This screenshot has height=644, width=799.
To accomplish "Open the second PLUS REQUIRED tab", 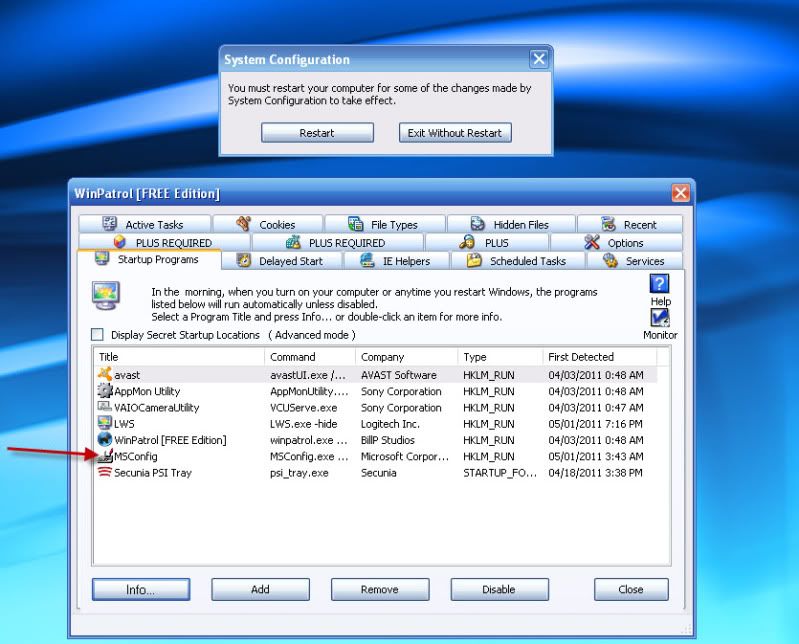I will [337, 243].
